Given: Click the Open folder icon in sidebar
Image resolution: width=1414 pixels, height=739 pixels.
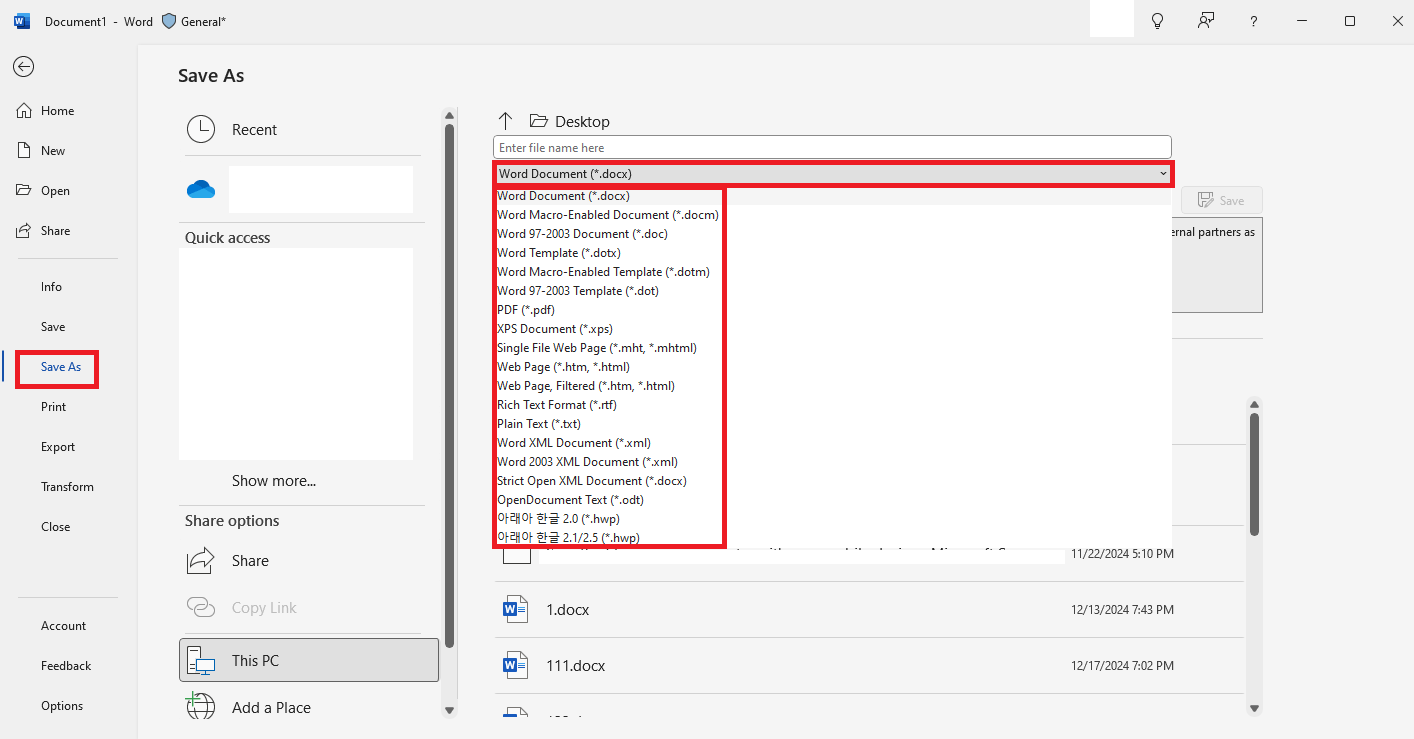Looking at the screenshot, I should (24, 191).
